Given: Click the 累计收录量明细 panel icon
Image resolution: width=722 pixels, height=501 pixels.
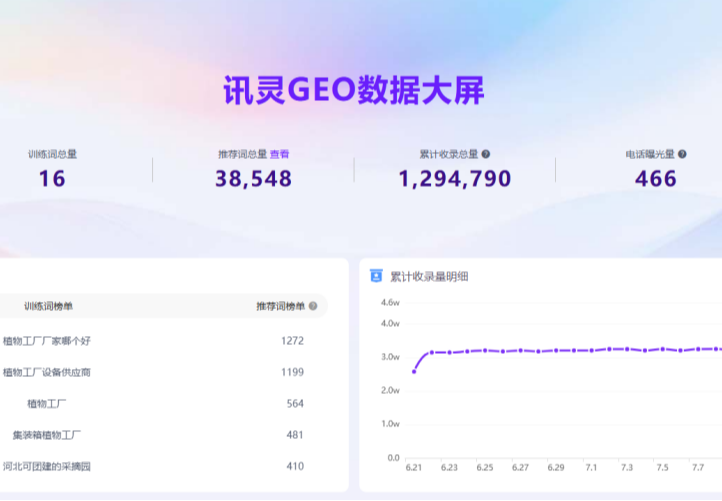Looking at the screenshot, I should point(376,276).
